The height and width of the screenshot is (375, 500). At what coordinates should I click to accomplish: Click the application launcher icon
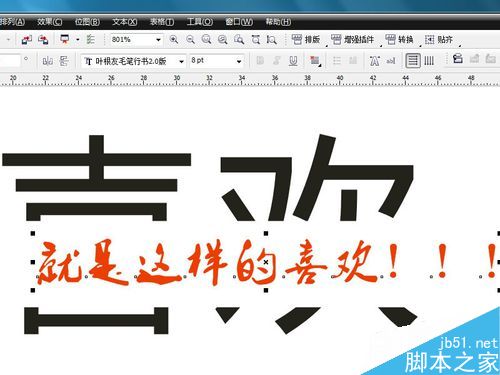(65, 39)
